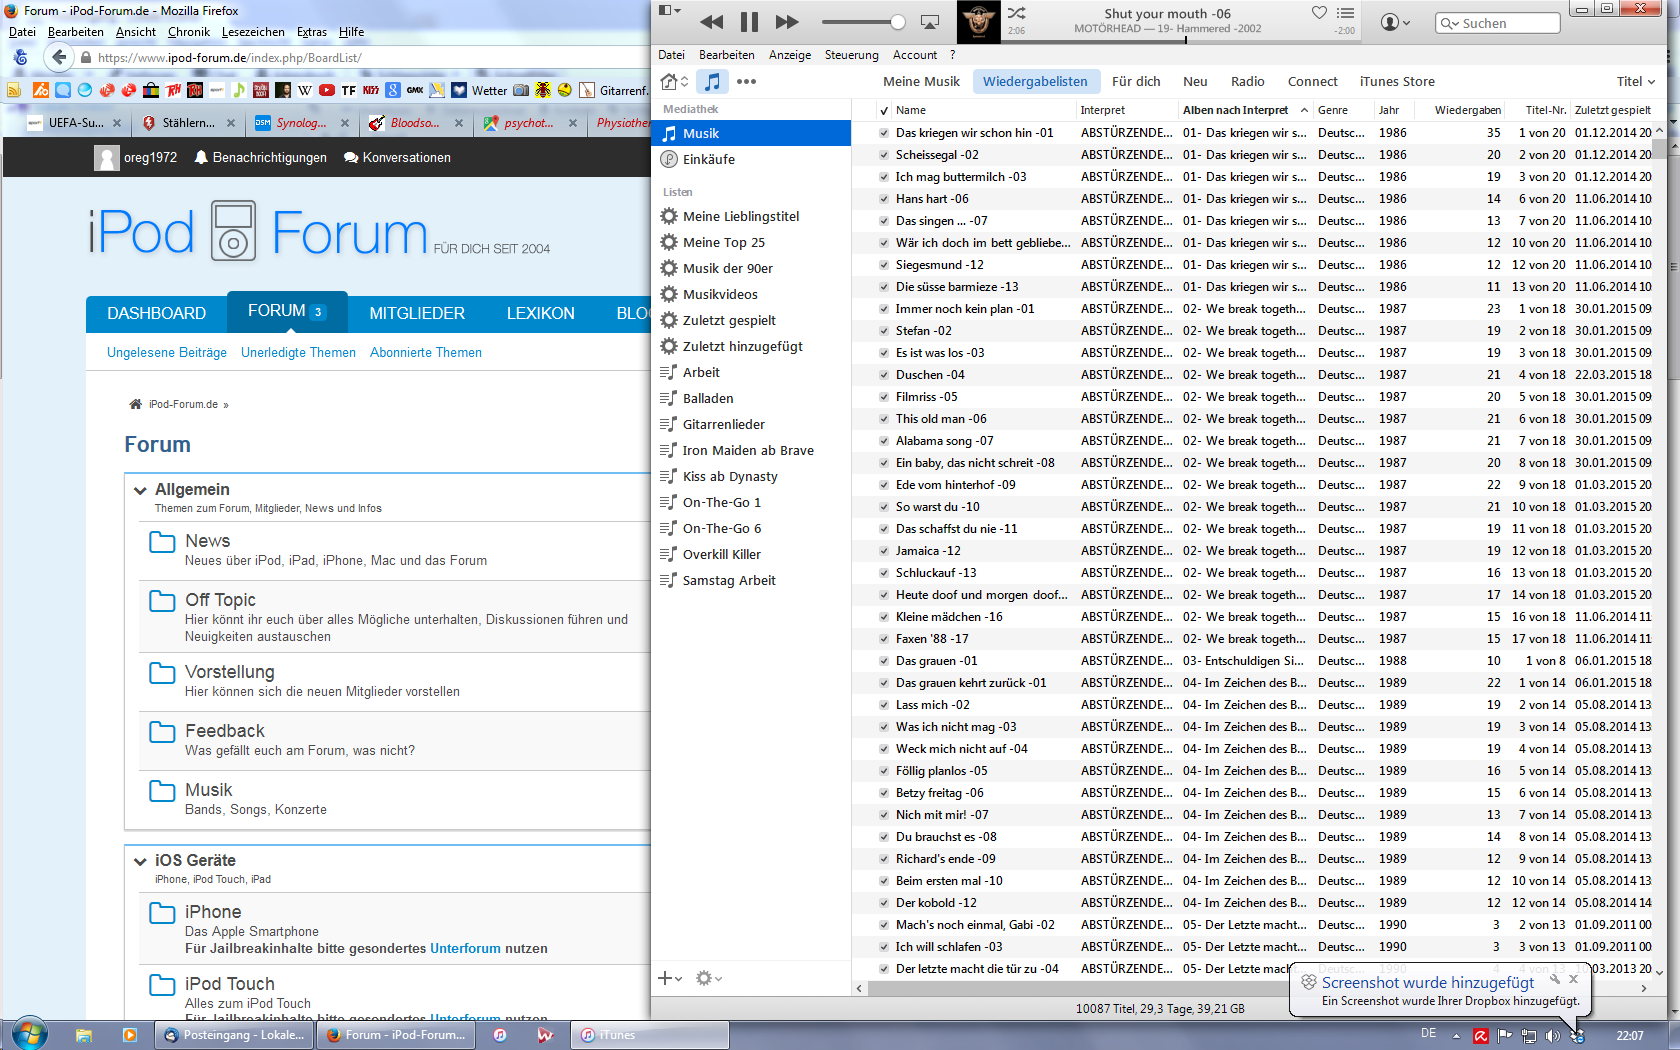The width and height of the screenshot is (1680, 1050).
Task: Open the Wikipedia bookmark in Firefox toolbar
Action: [305, 90]
